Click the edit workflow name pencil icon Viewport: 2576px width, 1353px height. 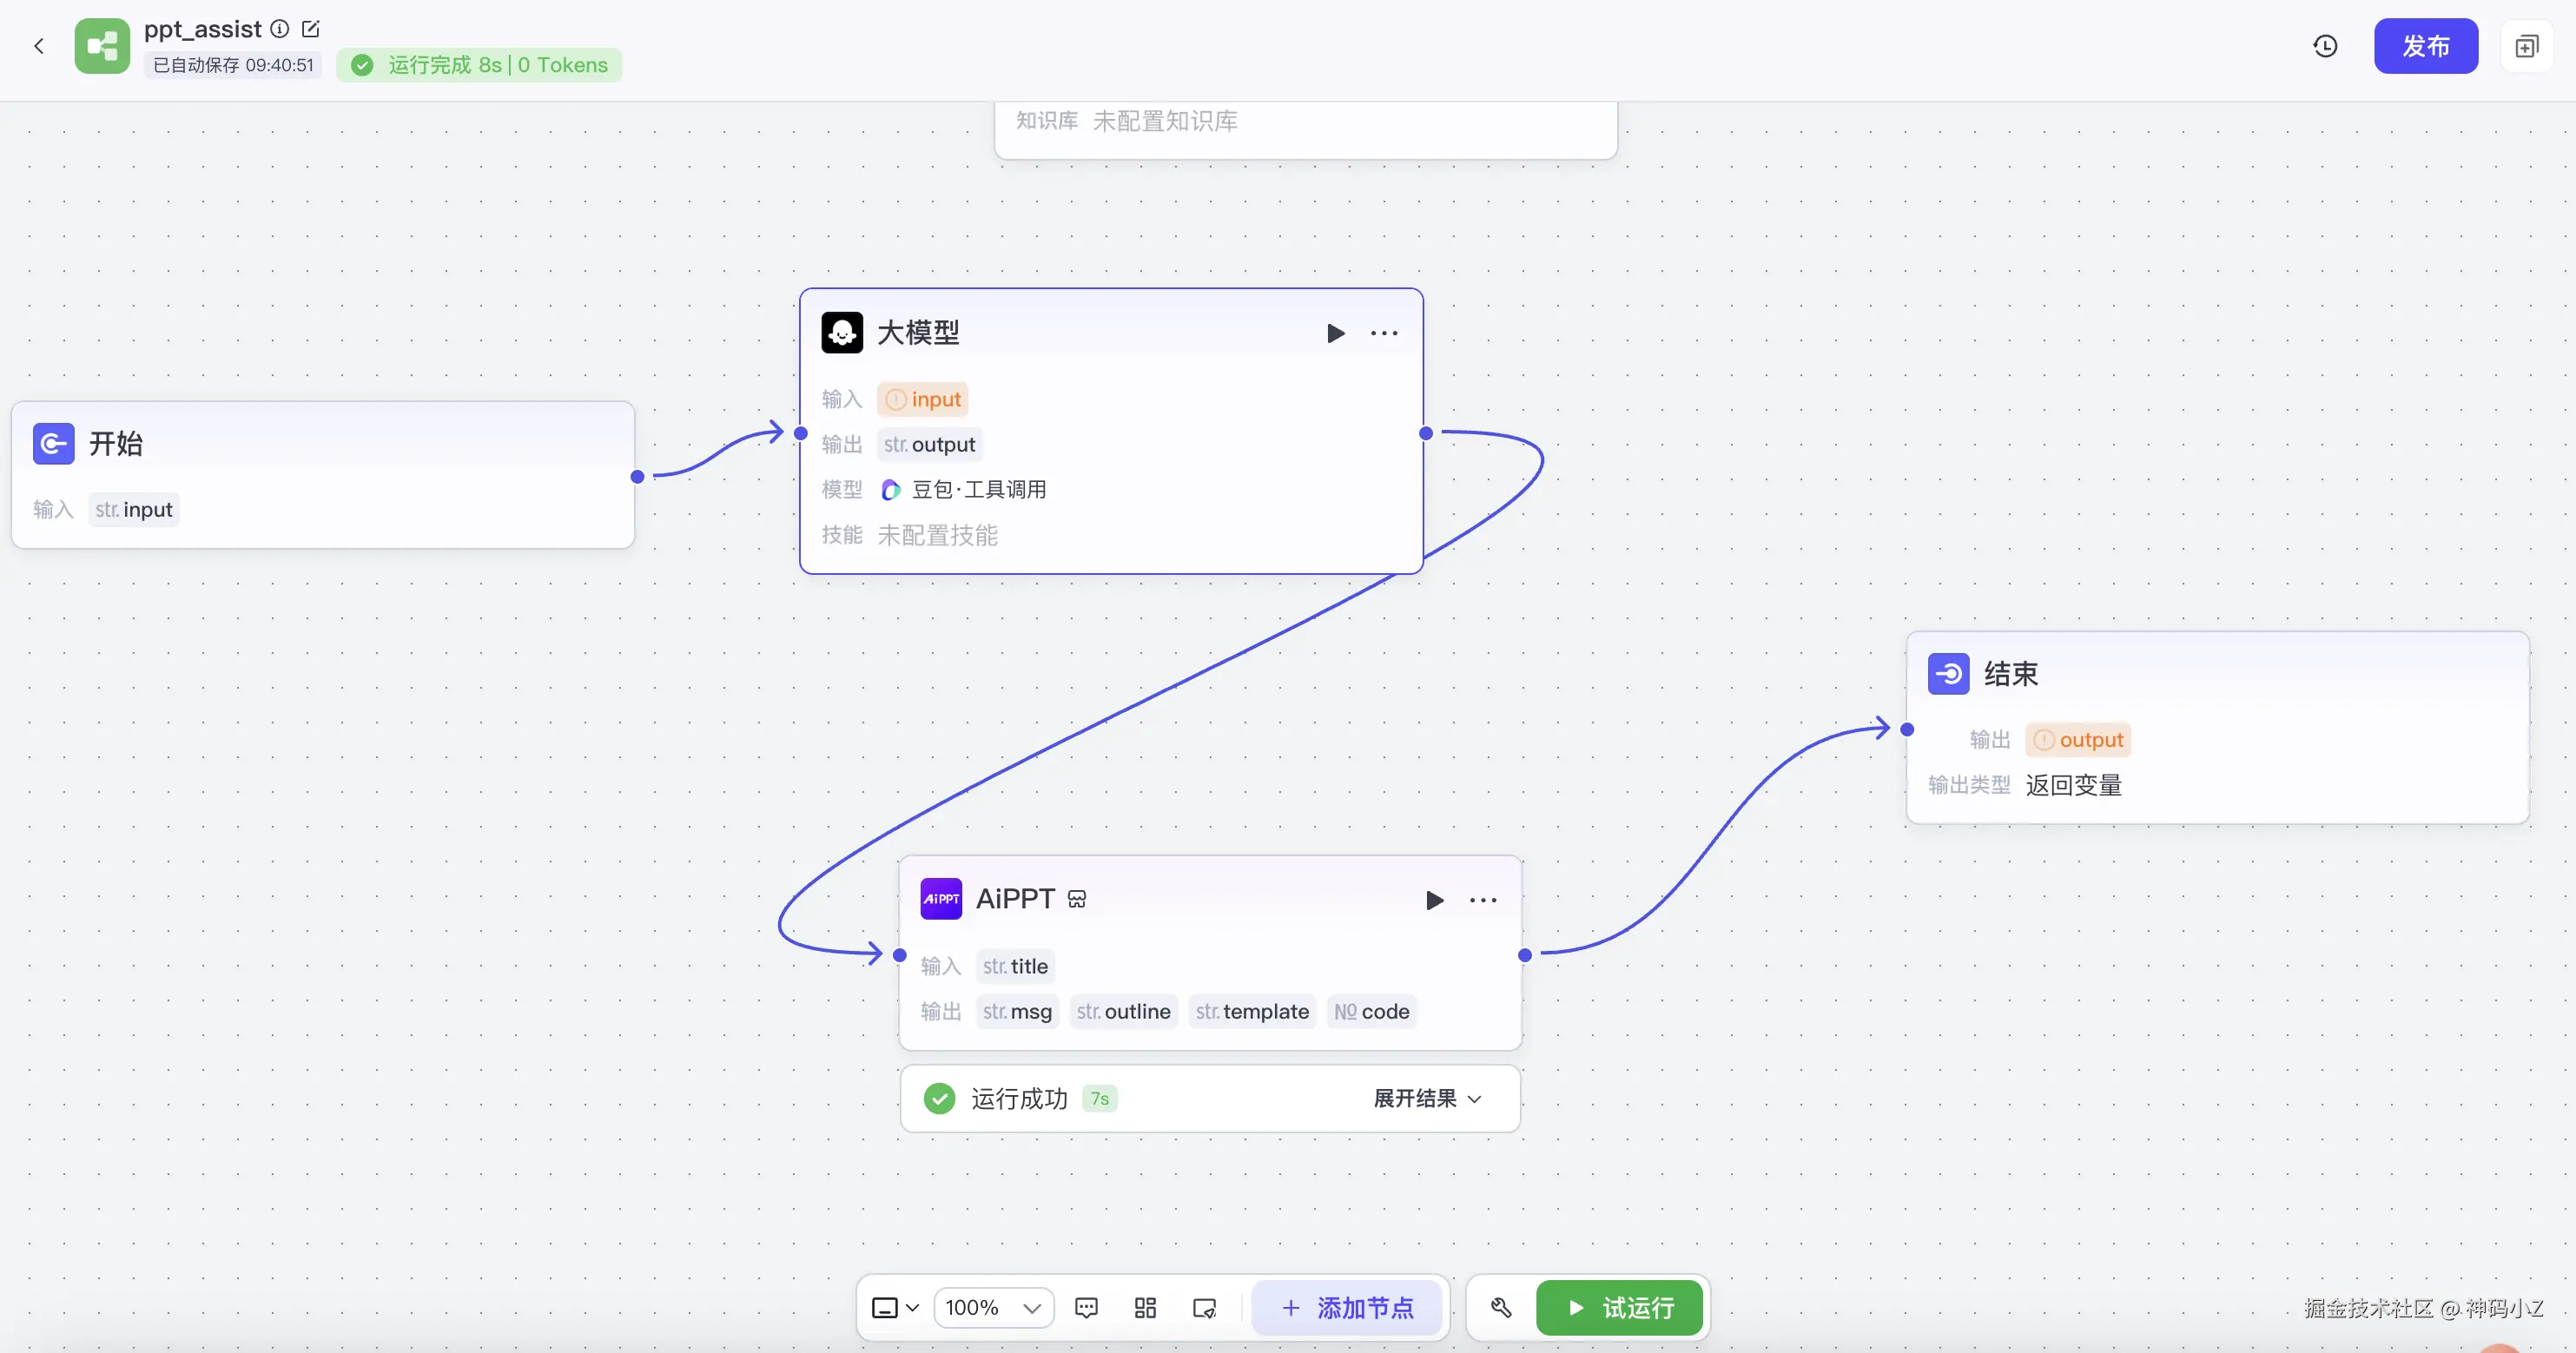(x=310, y=29)
